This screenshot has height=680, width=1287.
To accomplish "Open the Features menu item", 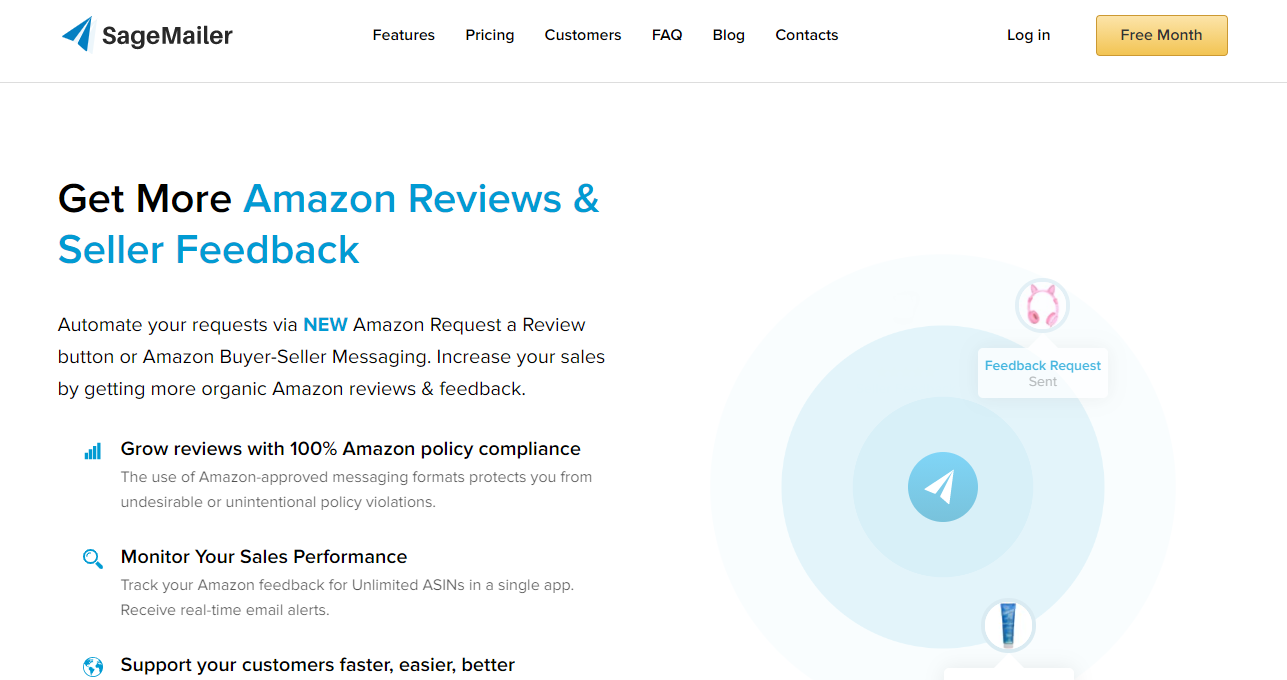I will (404, 35).
